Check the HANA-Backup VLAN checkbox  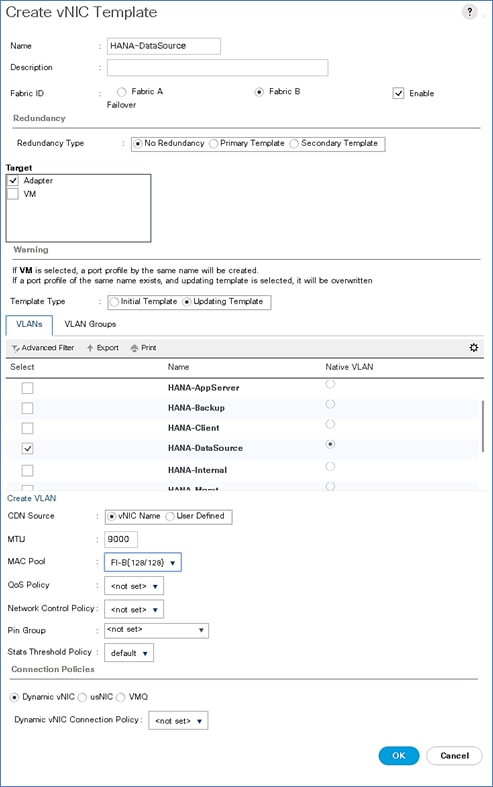[x=28, y=408]
